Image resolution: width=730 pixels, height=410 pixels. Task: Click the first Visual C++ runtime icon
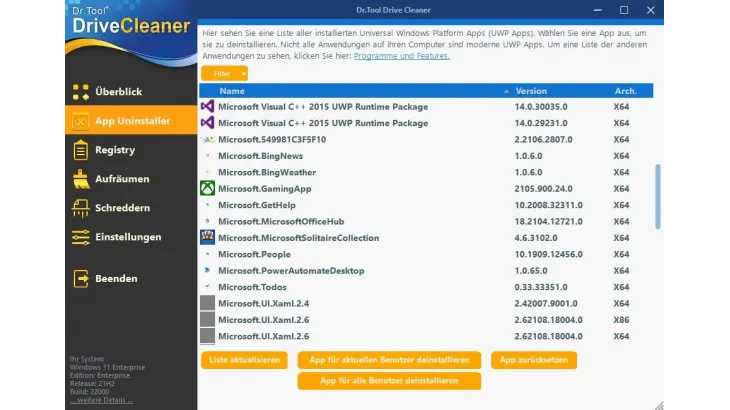pyautogui.click(x=207, y=106)
